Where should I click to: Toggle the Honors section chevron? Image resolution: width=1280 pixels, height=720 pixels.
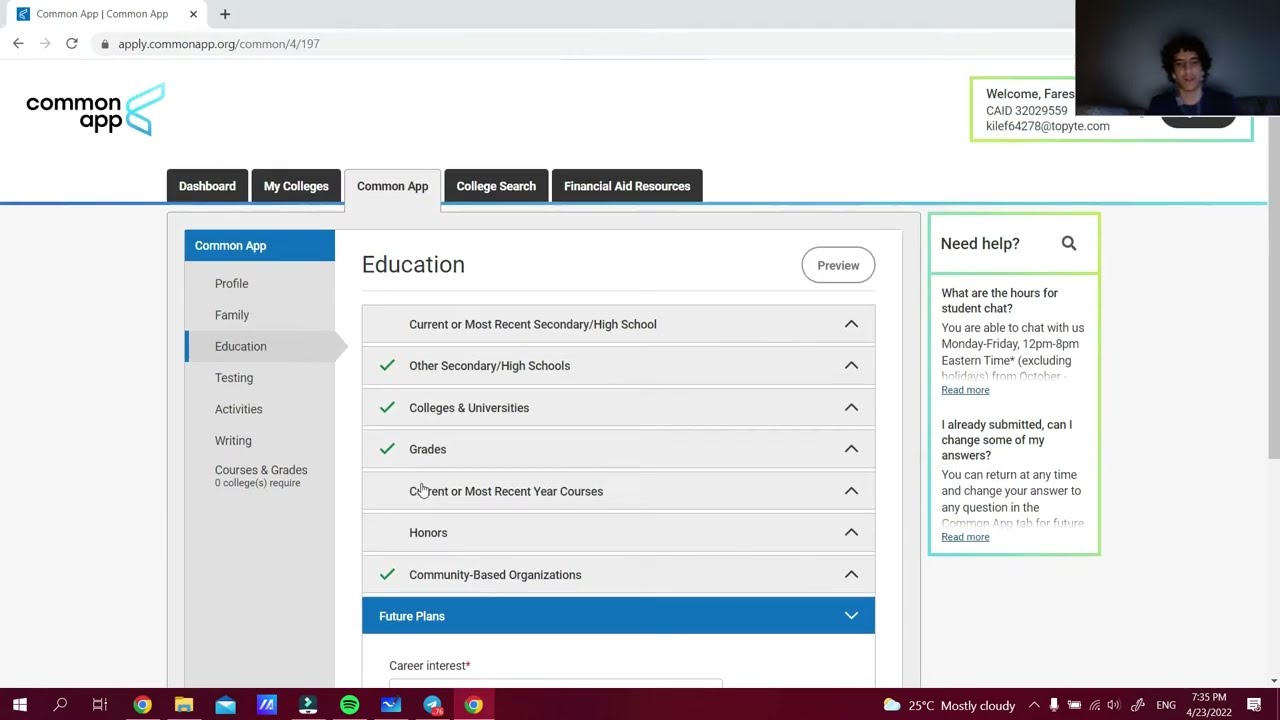(x=851, y=532)
